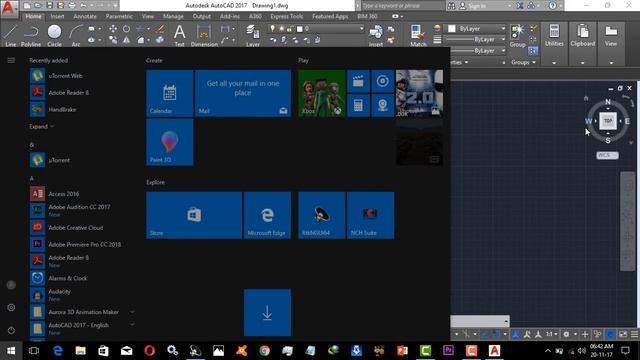Expand the Groups panel
Image resolution: width=640 pixels, height=360 pixels.
coord(523,62)
